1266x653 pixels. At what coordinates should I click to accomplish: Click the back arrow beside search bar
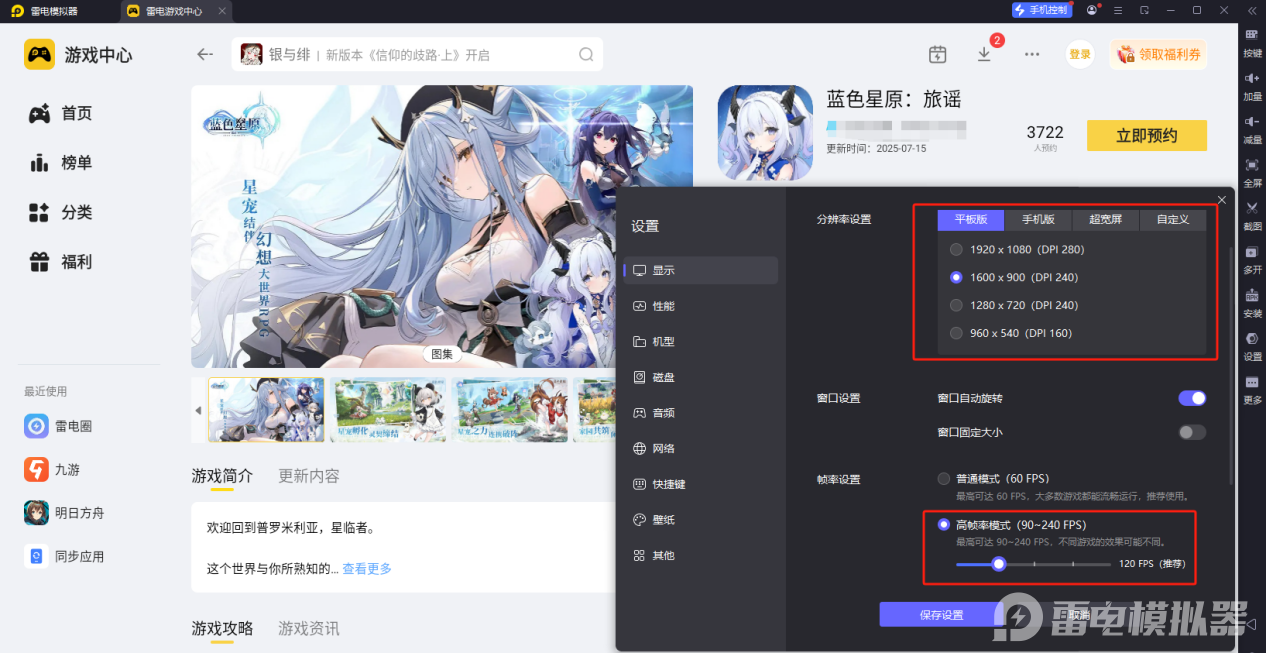pos(205,54)
